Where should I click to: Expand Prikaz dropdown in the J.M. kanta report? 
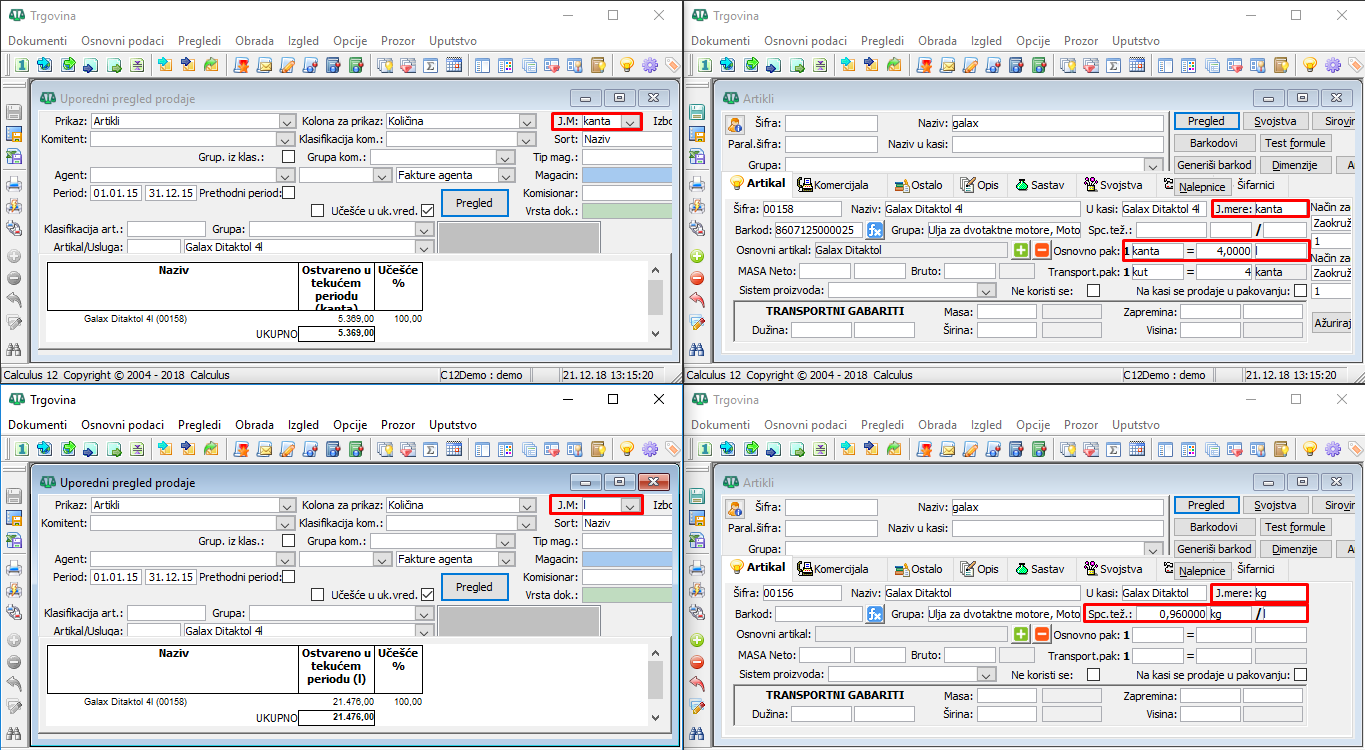click(286, 122)
